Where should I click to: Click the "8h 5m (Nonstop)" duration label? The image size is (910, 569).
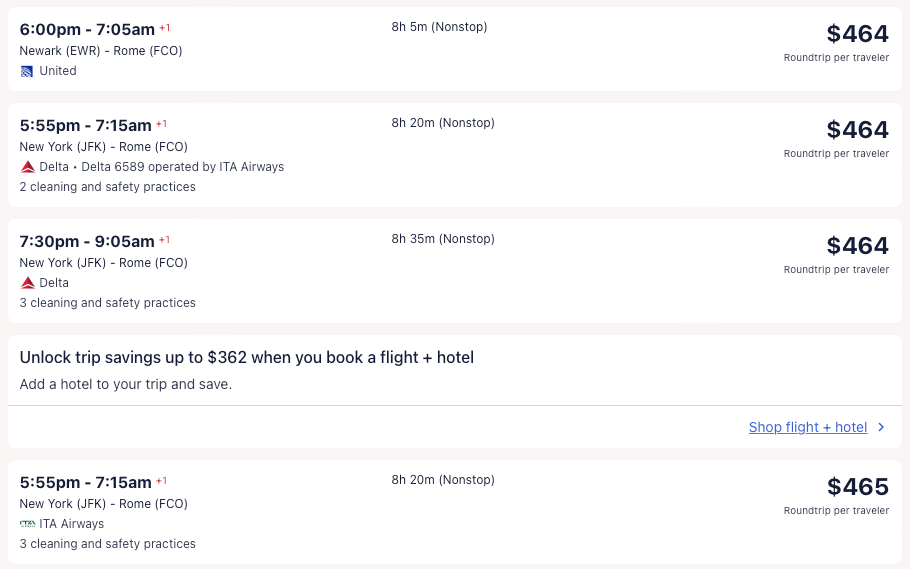[439, 27]
